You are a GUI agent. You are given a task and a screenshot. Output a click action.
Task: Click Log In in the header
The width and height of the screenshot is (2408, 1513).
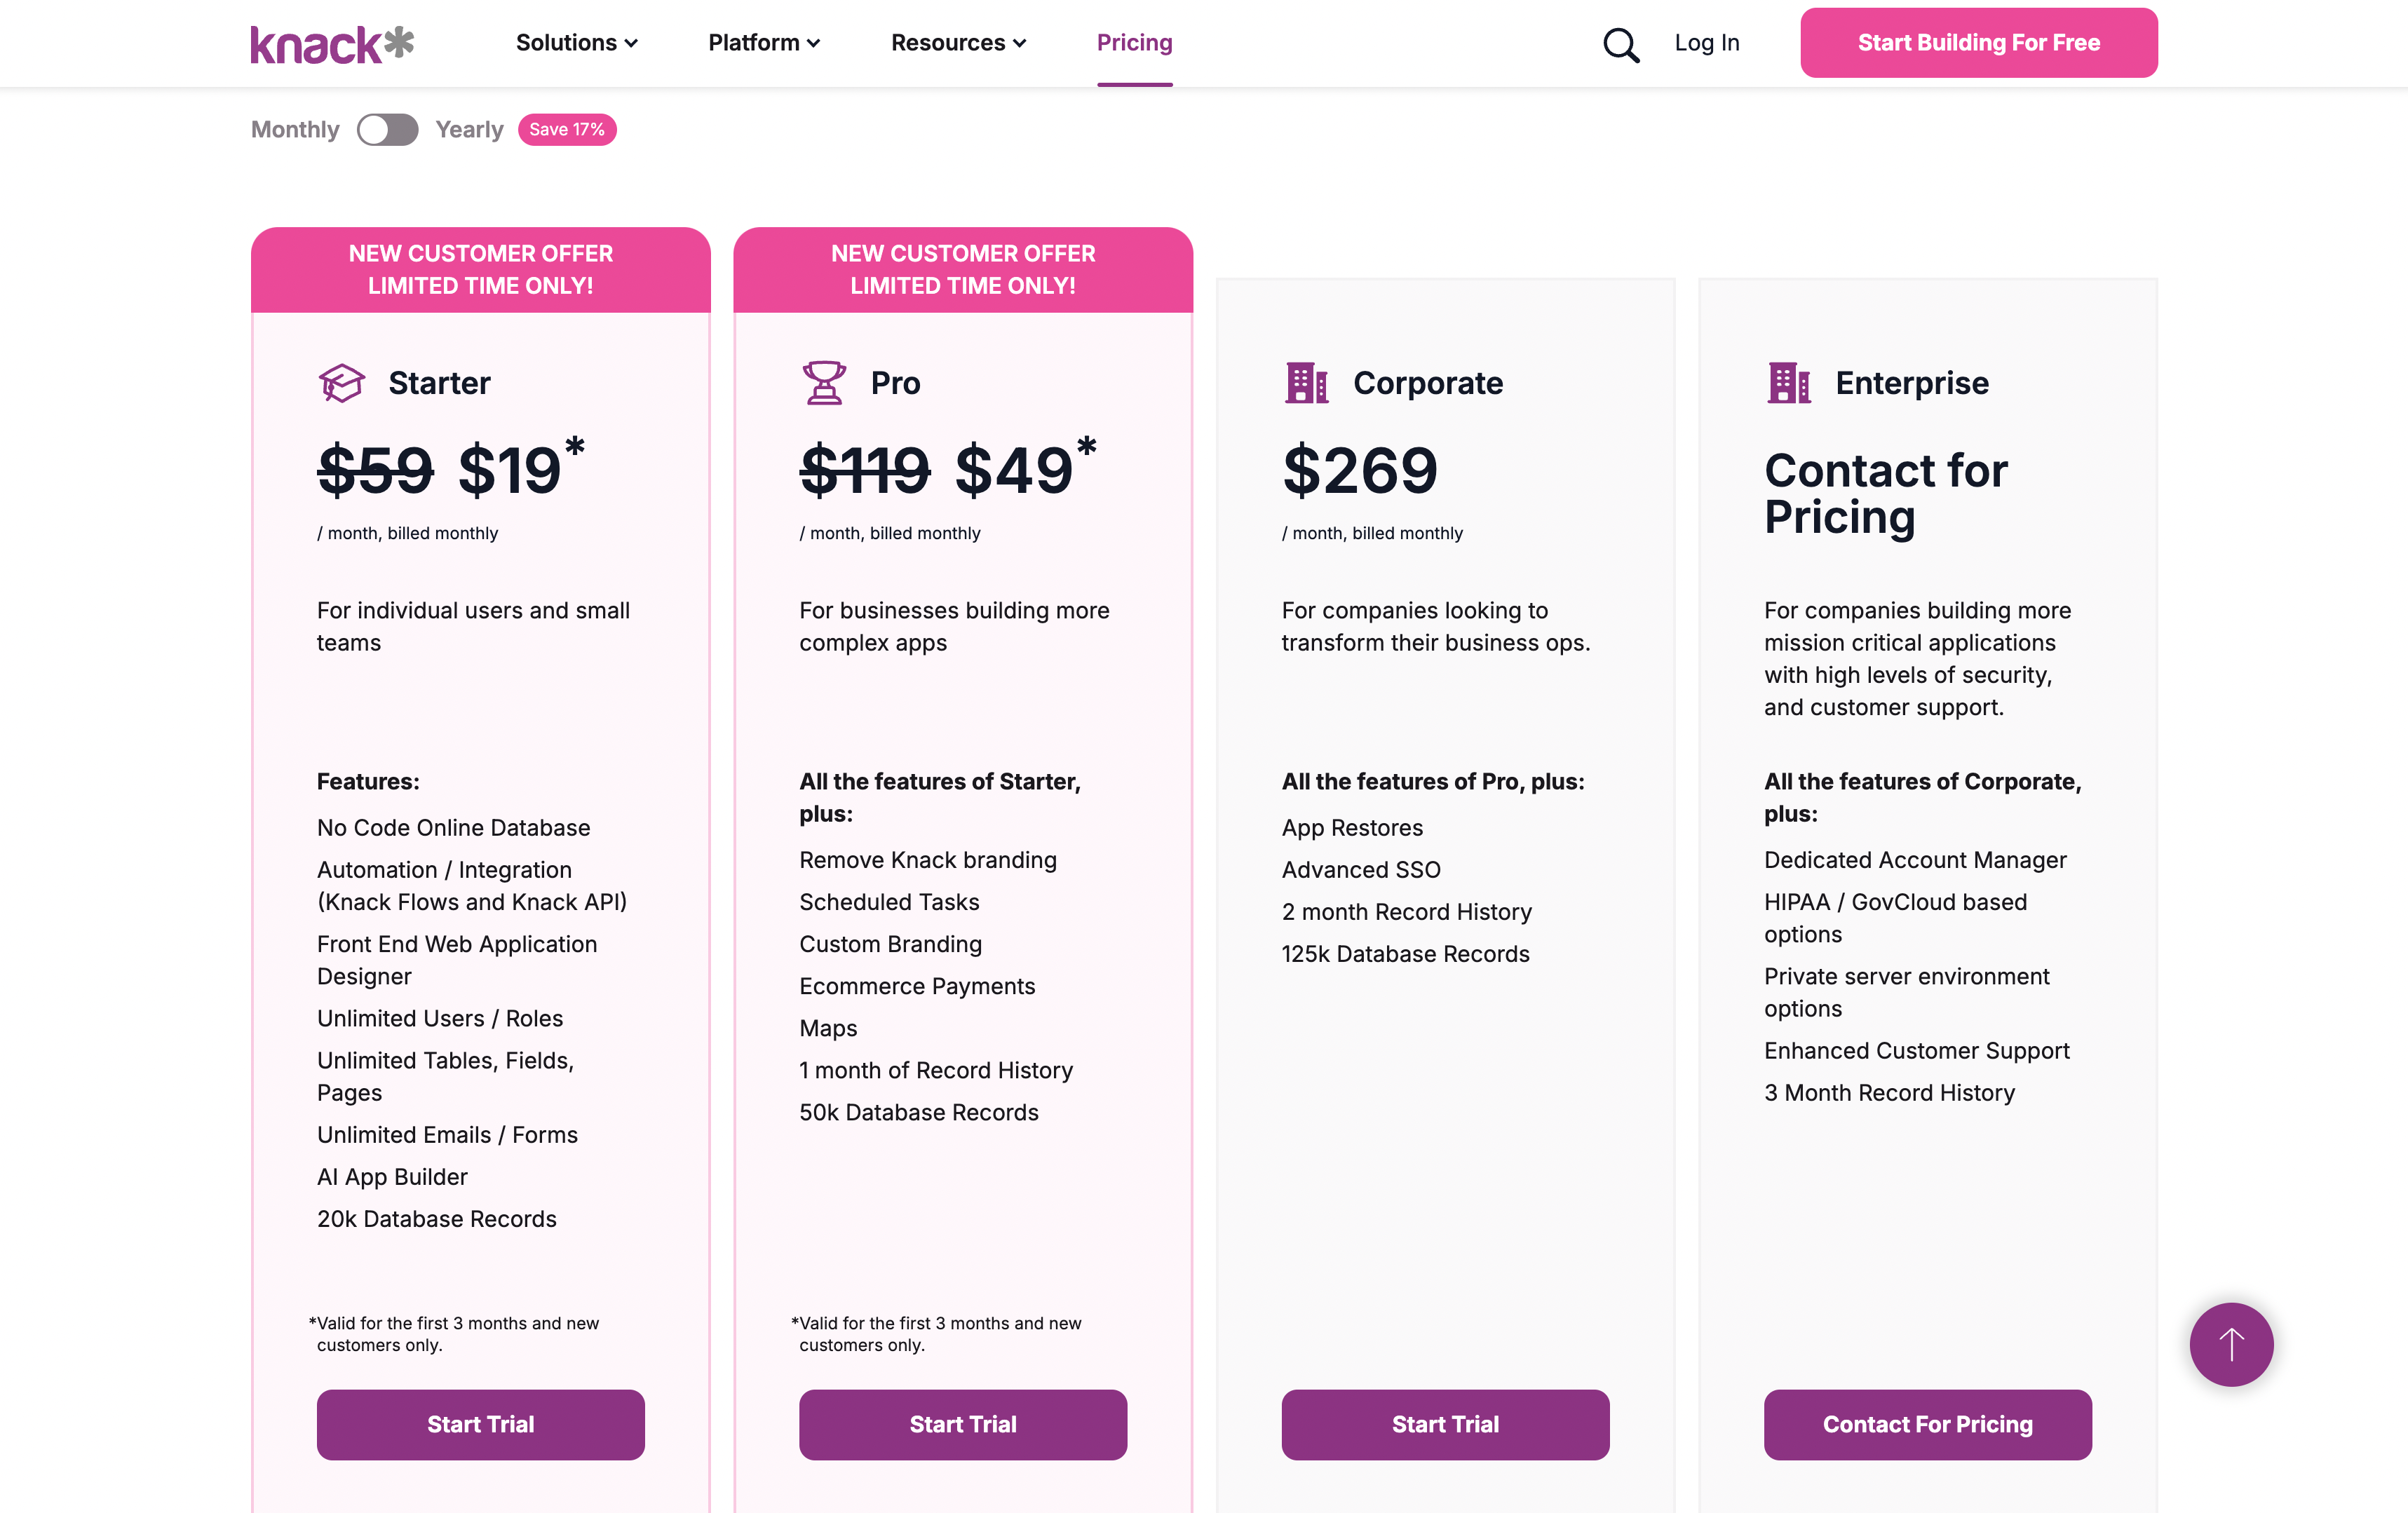coord(1706,43)
